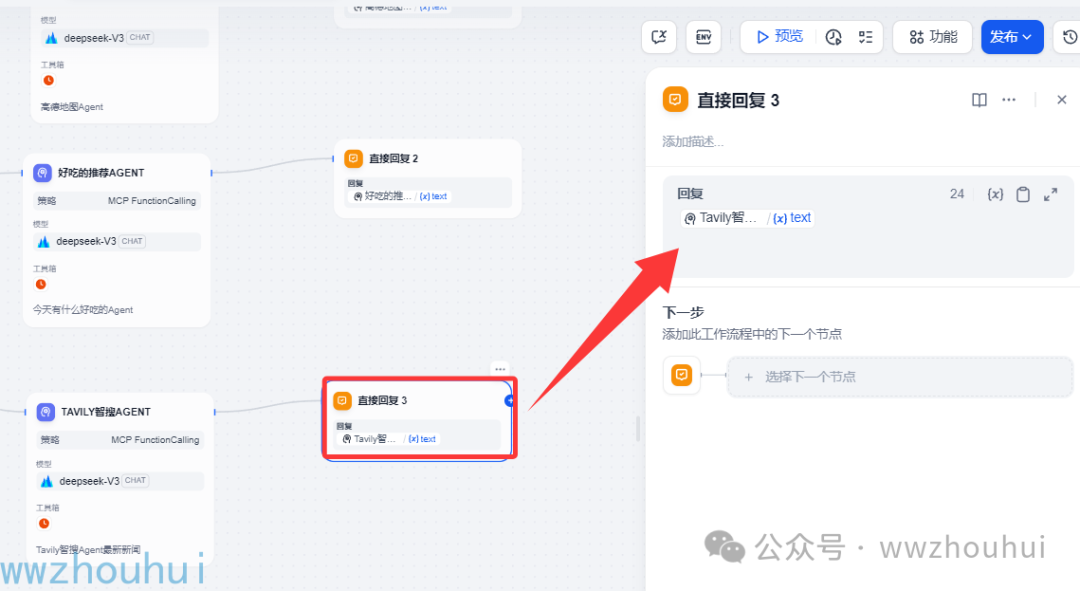Screen dimensions: 1080x591
Task: Click the plus handle on 直接回复 3 node
Action: tap(510, 401)
